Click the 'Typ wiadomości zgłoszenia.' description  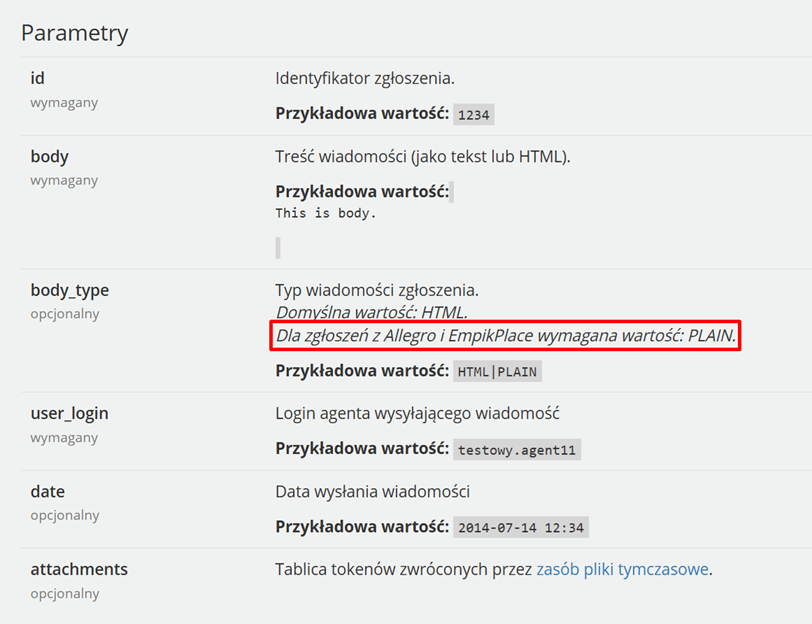(377, 290)
